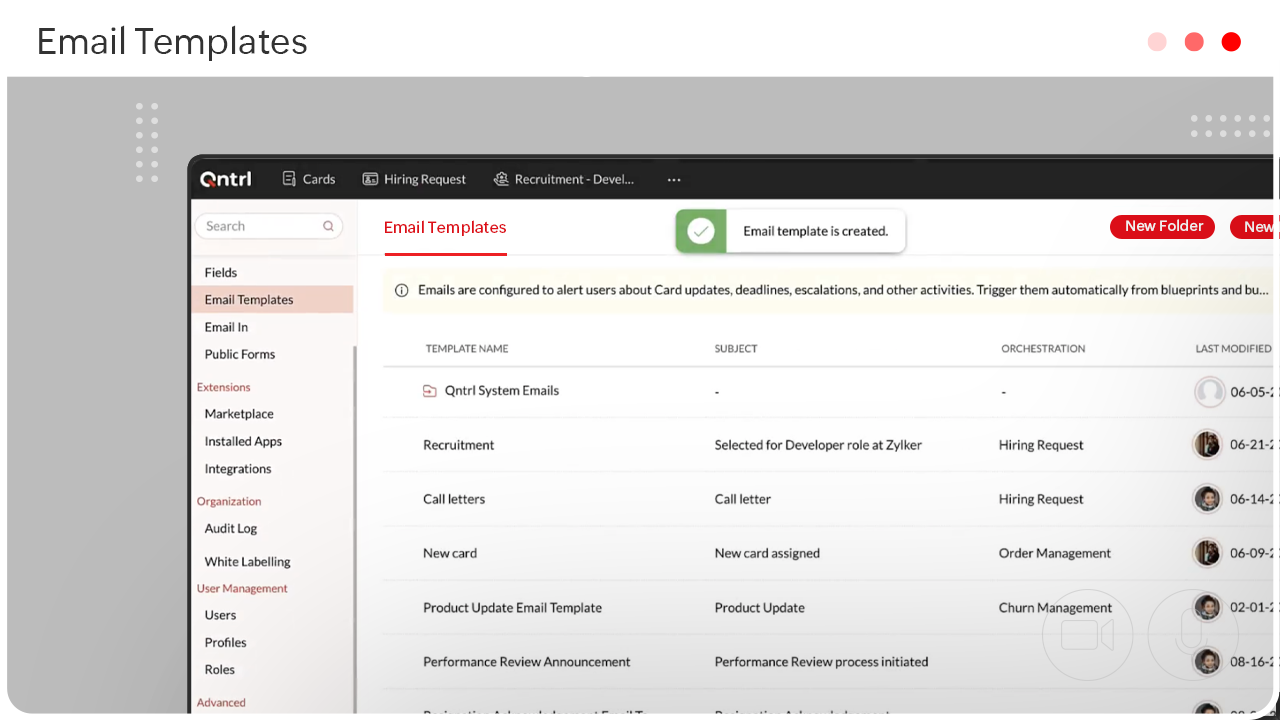This screenshot has width=1280, height=720.
Task: Click the avatar on the Recruitment row
Action: (1207, 444)
